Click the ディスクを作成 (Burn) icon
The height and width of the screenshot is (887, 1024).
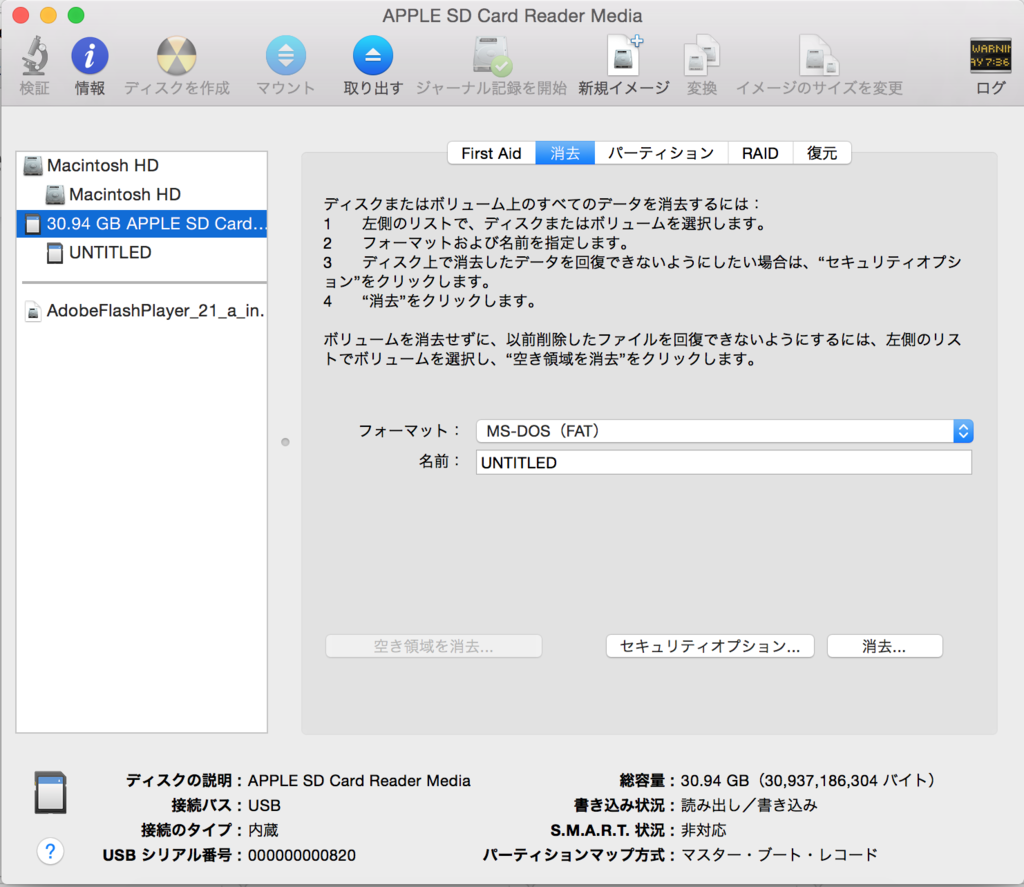coord(176,56)
